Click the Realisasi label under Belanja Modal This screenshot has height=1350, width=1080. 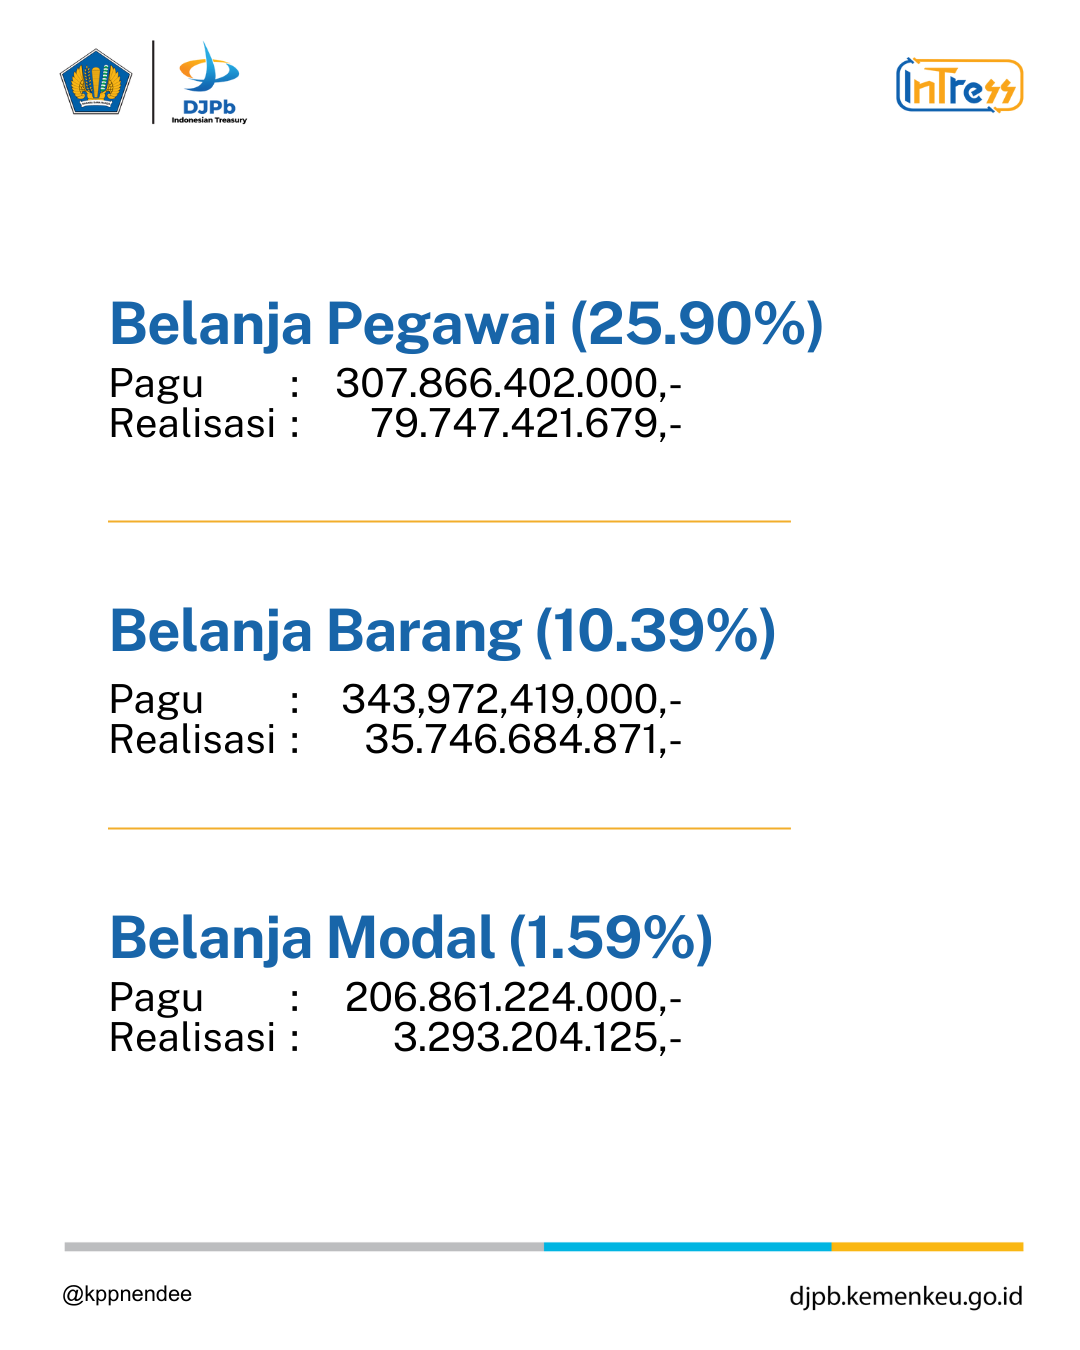192,1038
